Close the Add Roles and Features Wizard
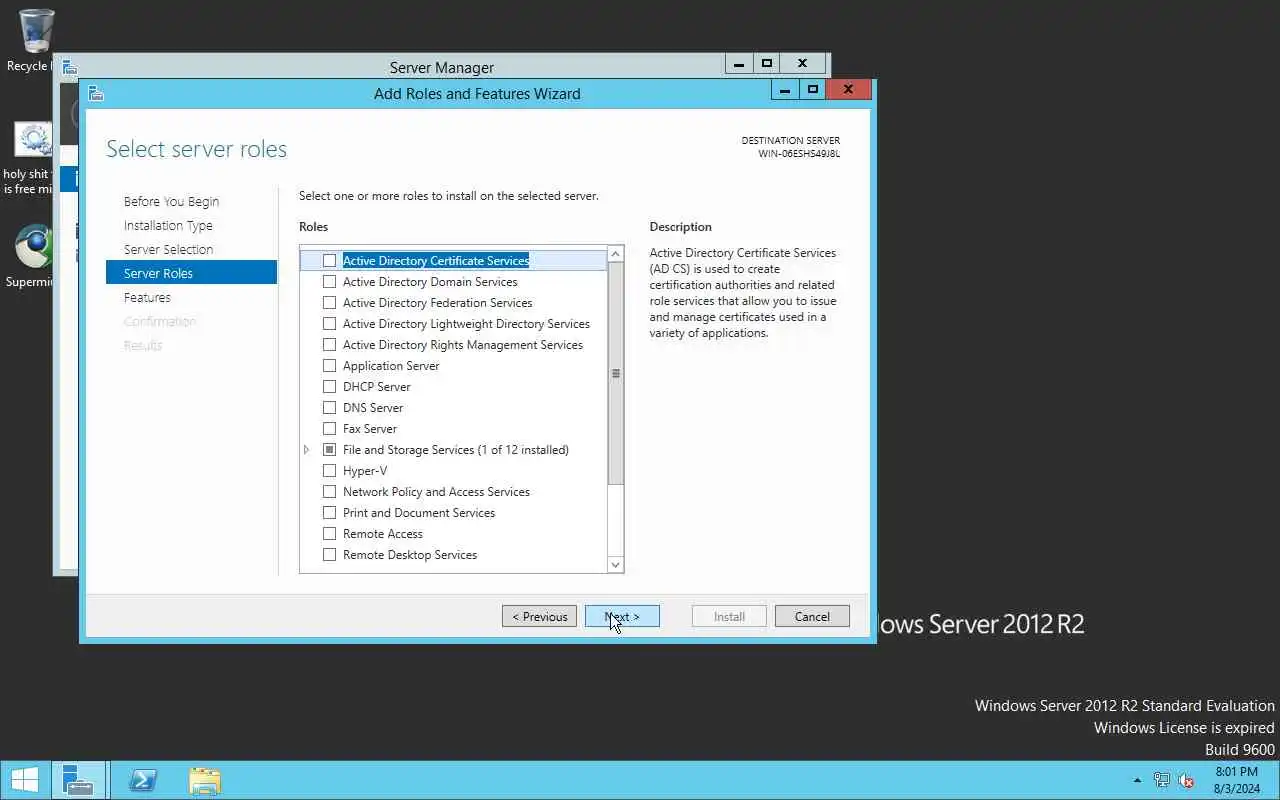 [x=848, y=90]
